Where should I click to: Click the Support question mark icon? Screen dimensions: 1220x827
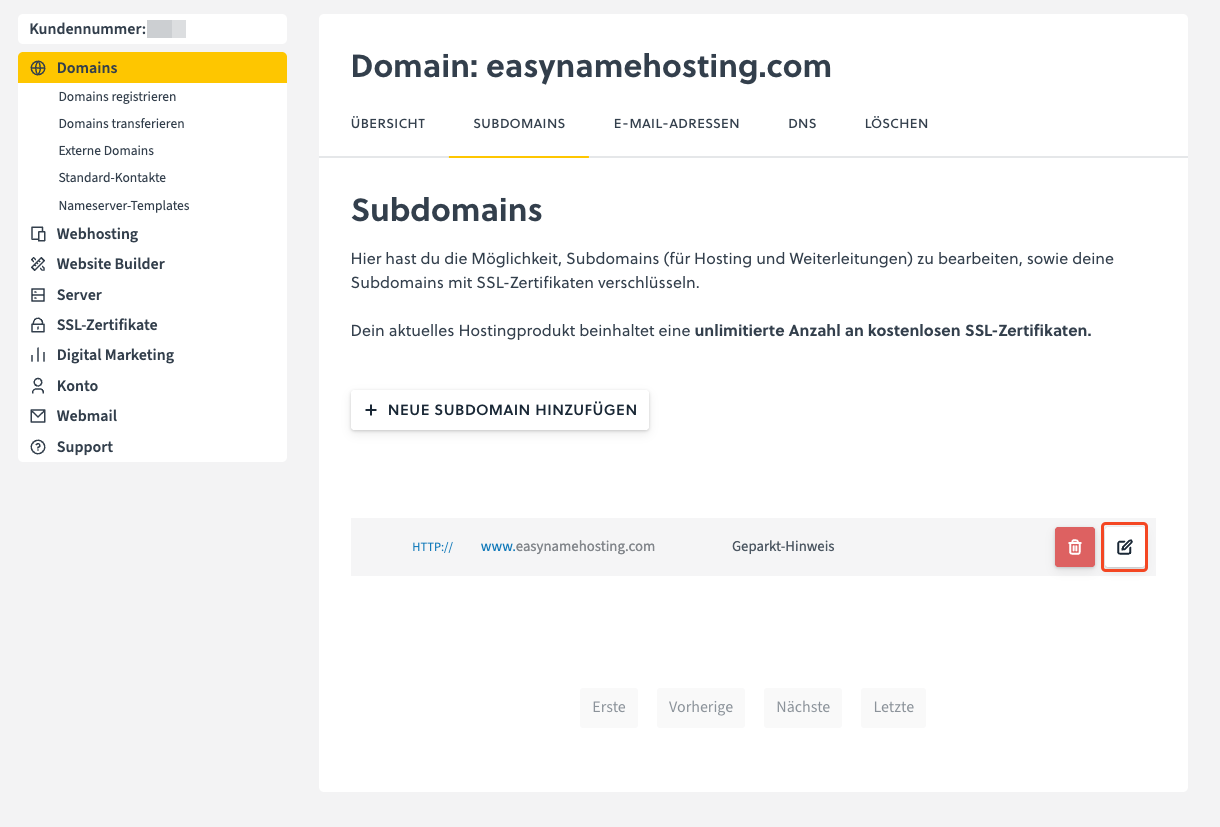pyautogui.click(x=38, y=447)
